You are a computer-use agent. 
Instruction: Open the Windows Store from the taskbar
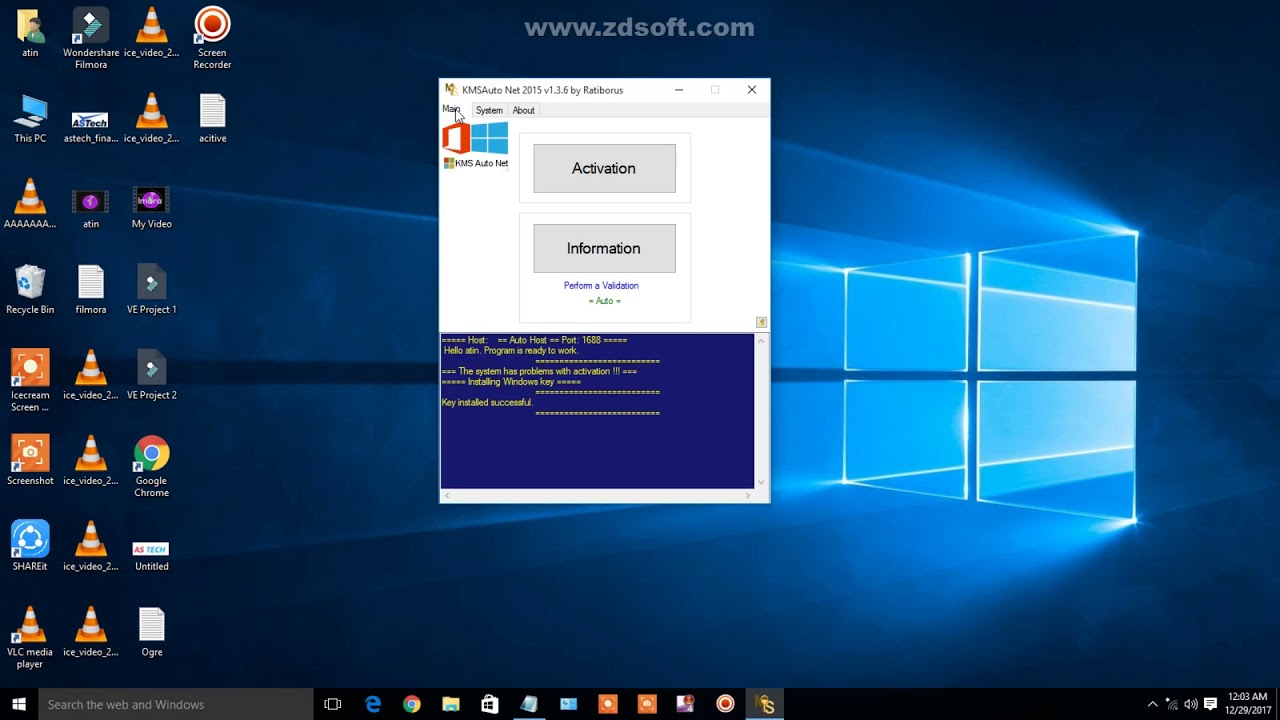(x=490, y=704)
